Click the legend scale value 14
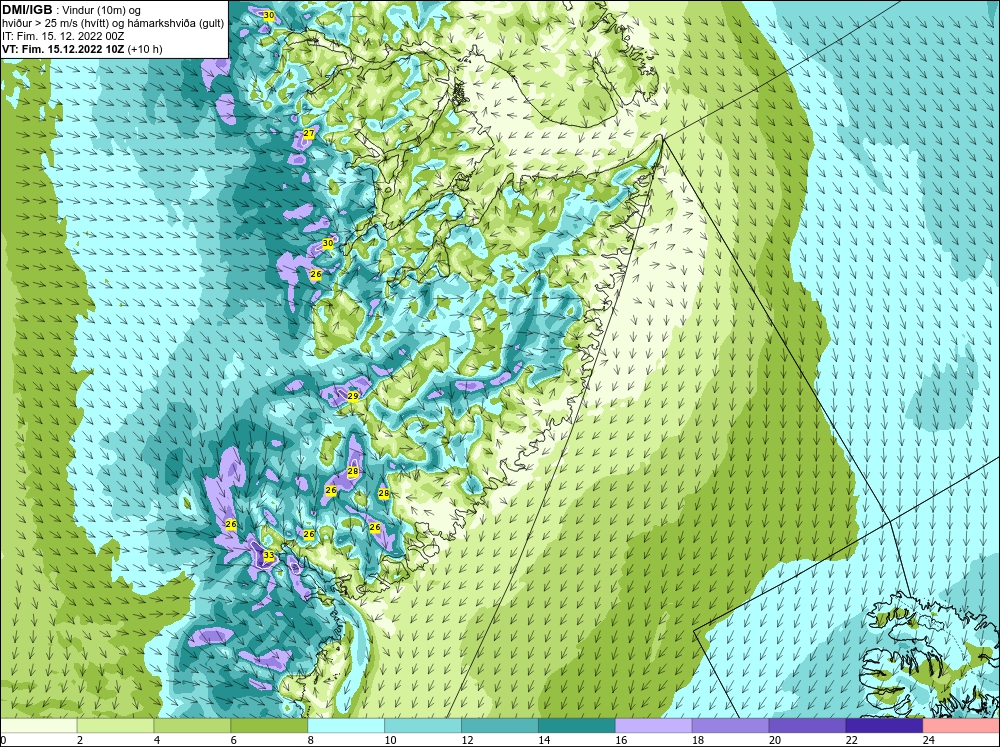 (544, 740)
